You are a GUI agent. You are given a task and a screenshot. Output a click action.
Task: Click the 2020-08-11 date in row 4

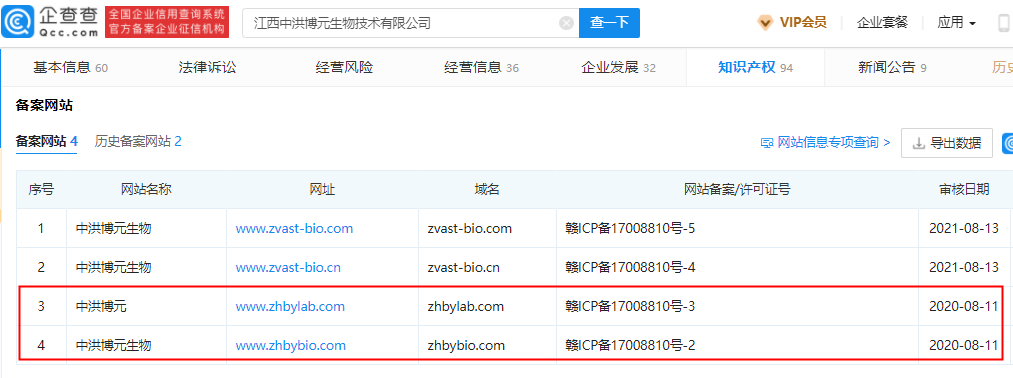(963, 346)
